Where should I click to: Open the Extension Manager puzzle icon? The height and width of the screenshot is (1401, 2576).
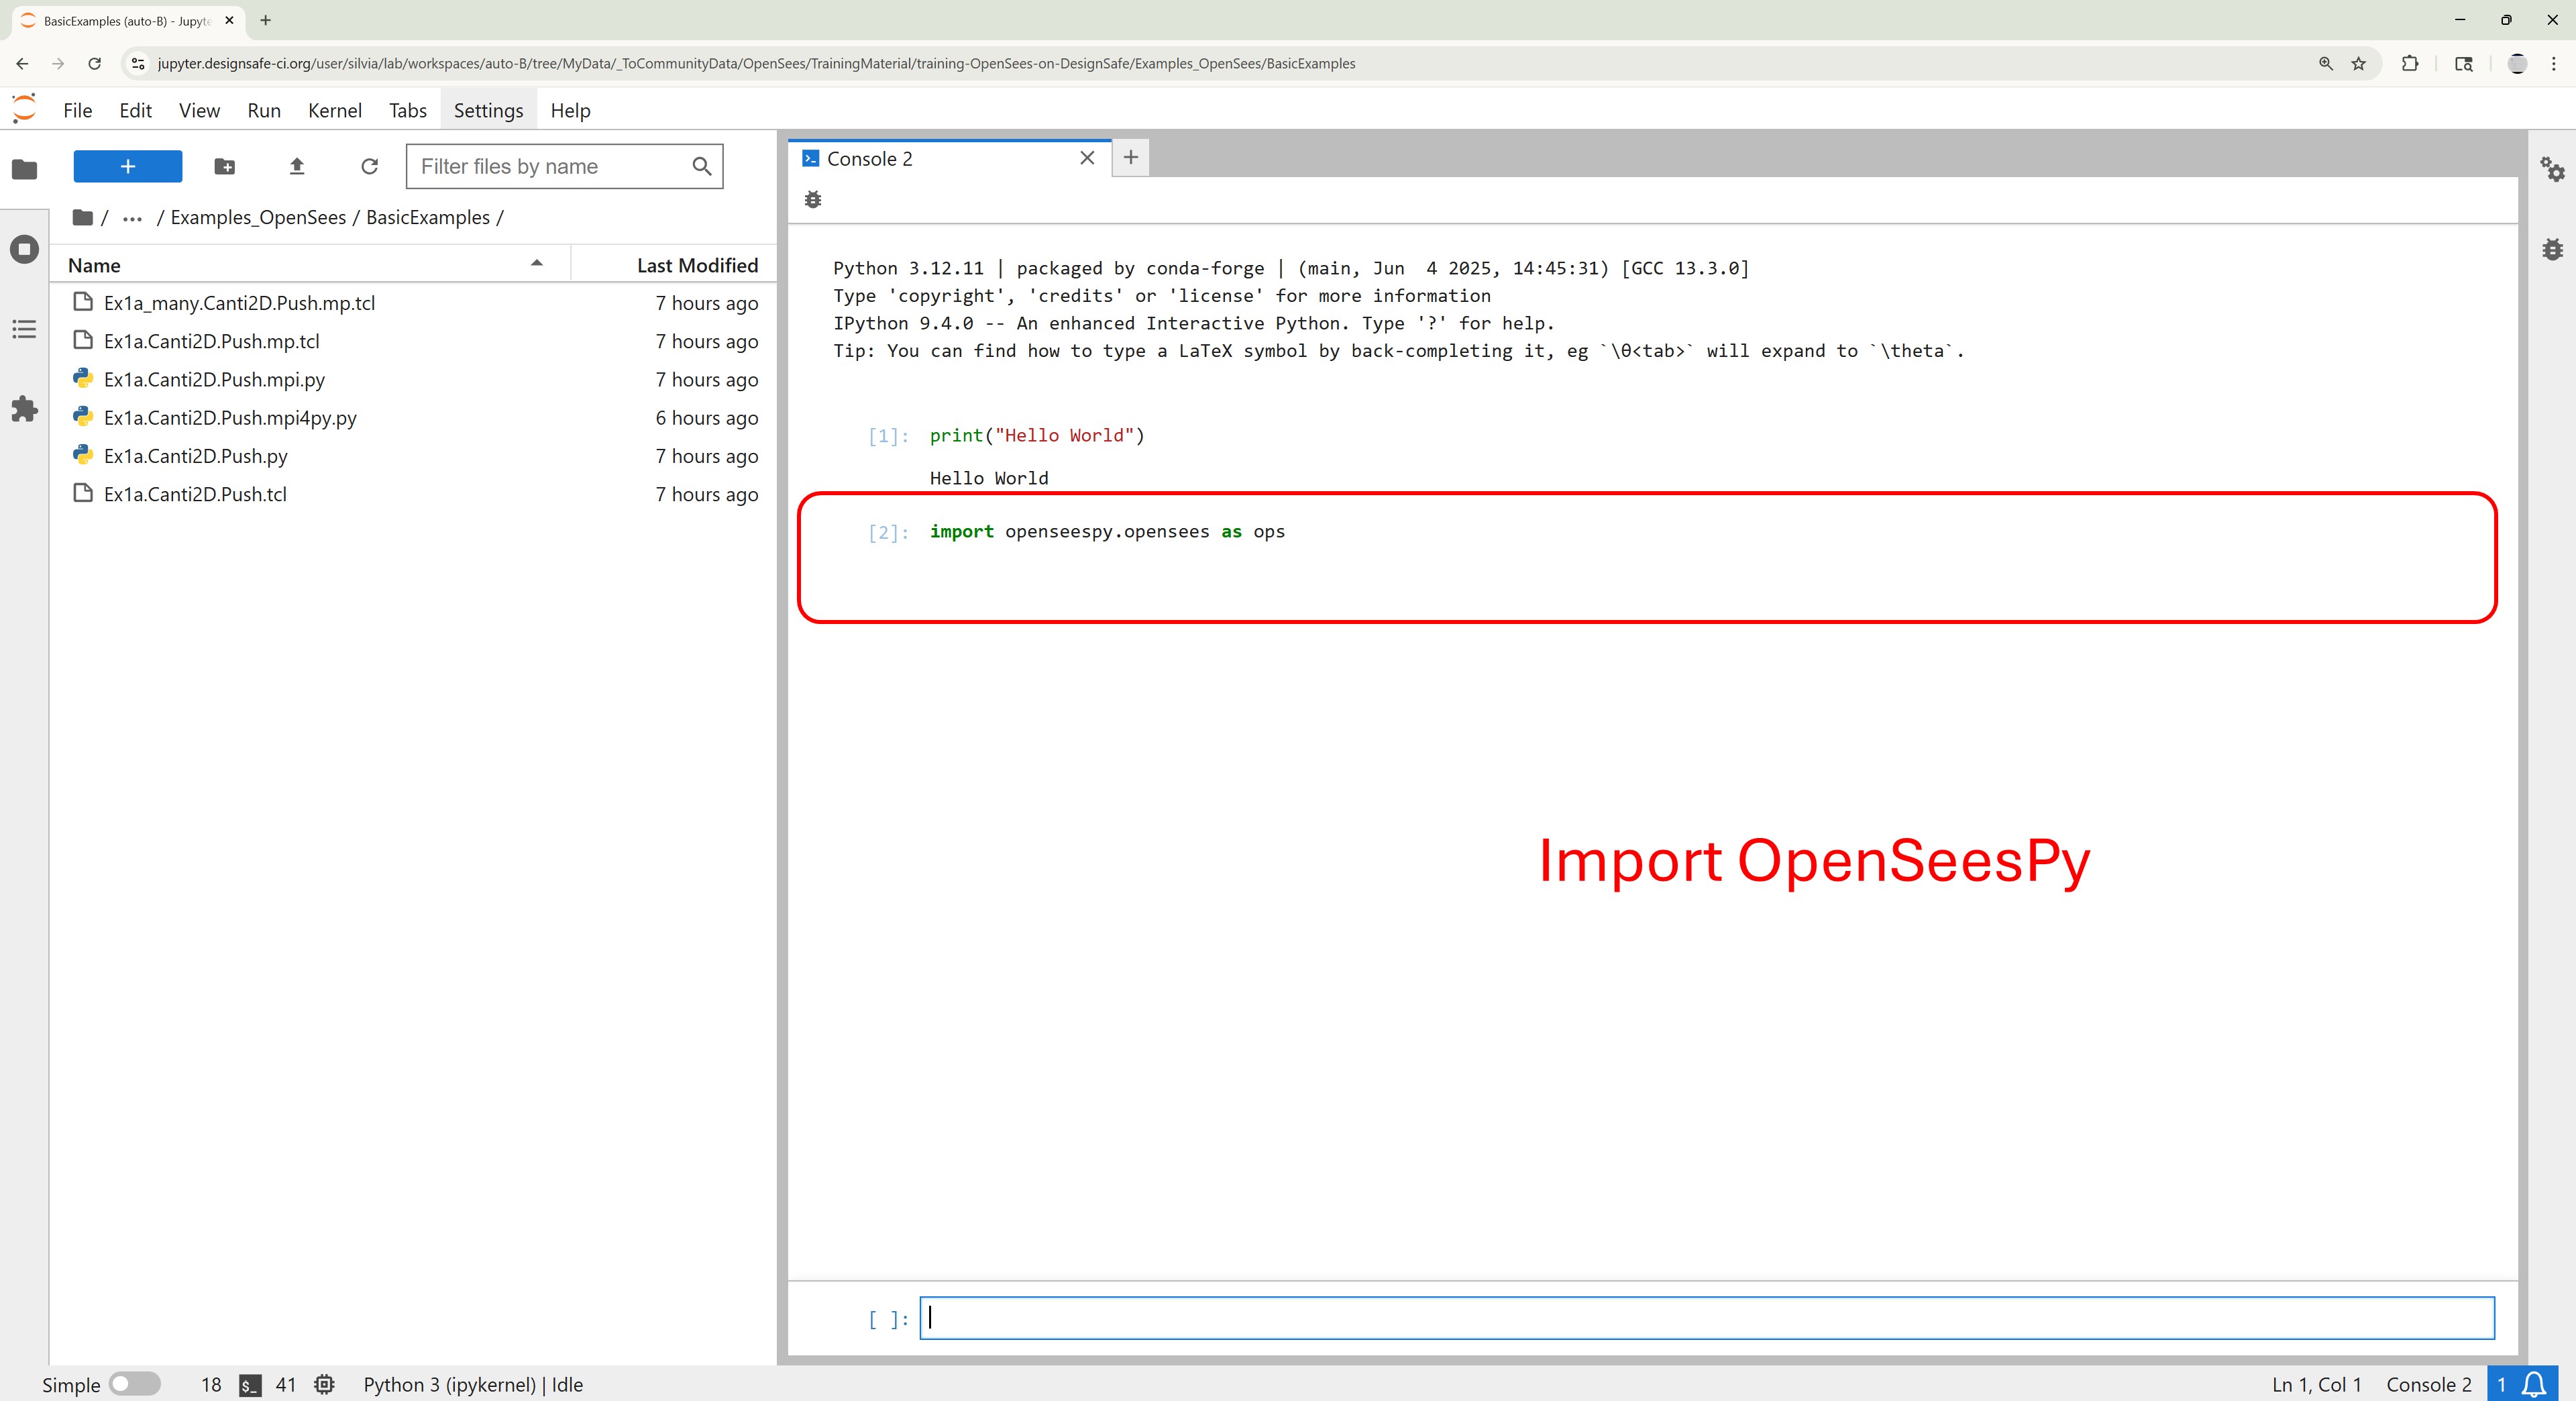pos(24,408)
